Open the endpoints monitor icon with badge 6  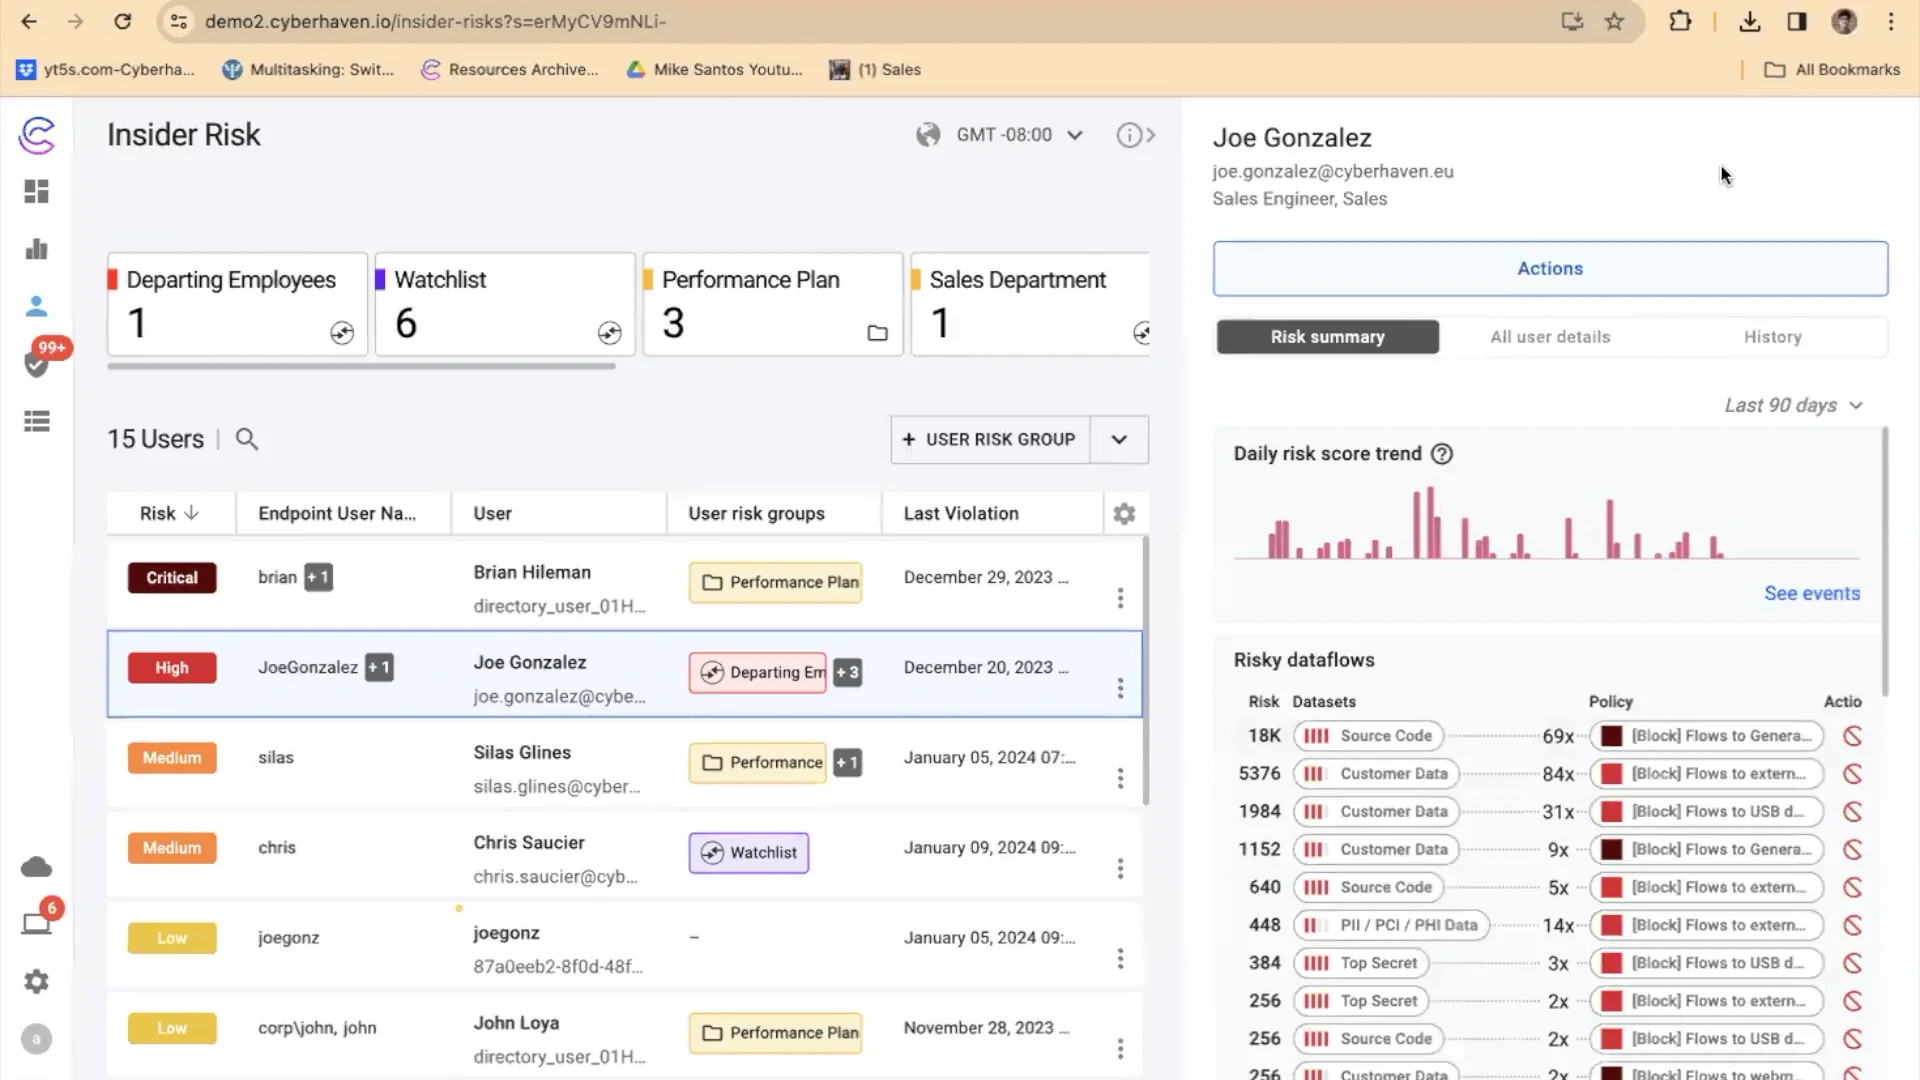(37, 923)
